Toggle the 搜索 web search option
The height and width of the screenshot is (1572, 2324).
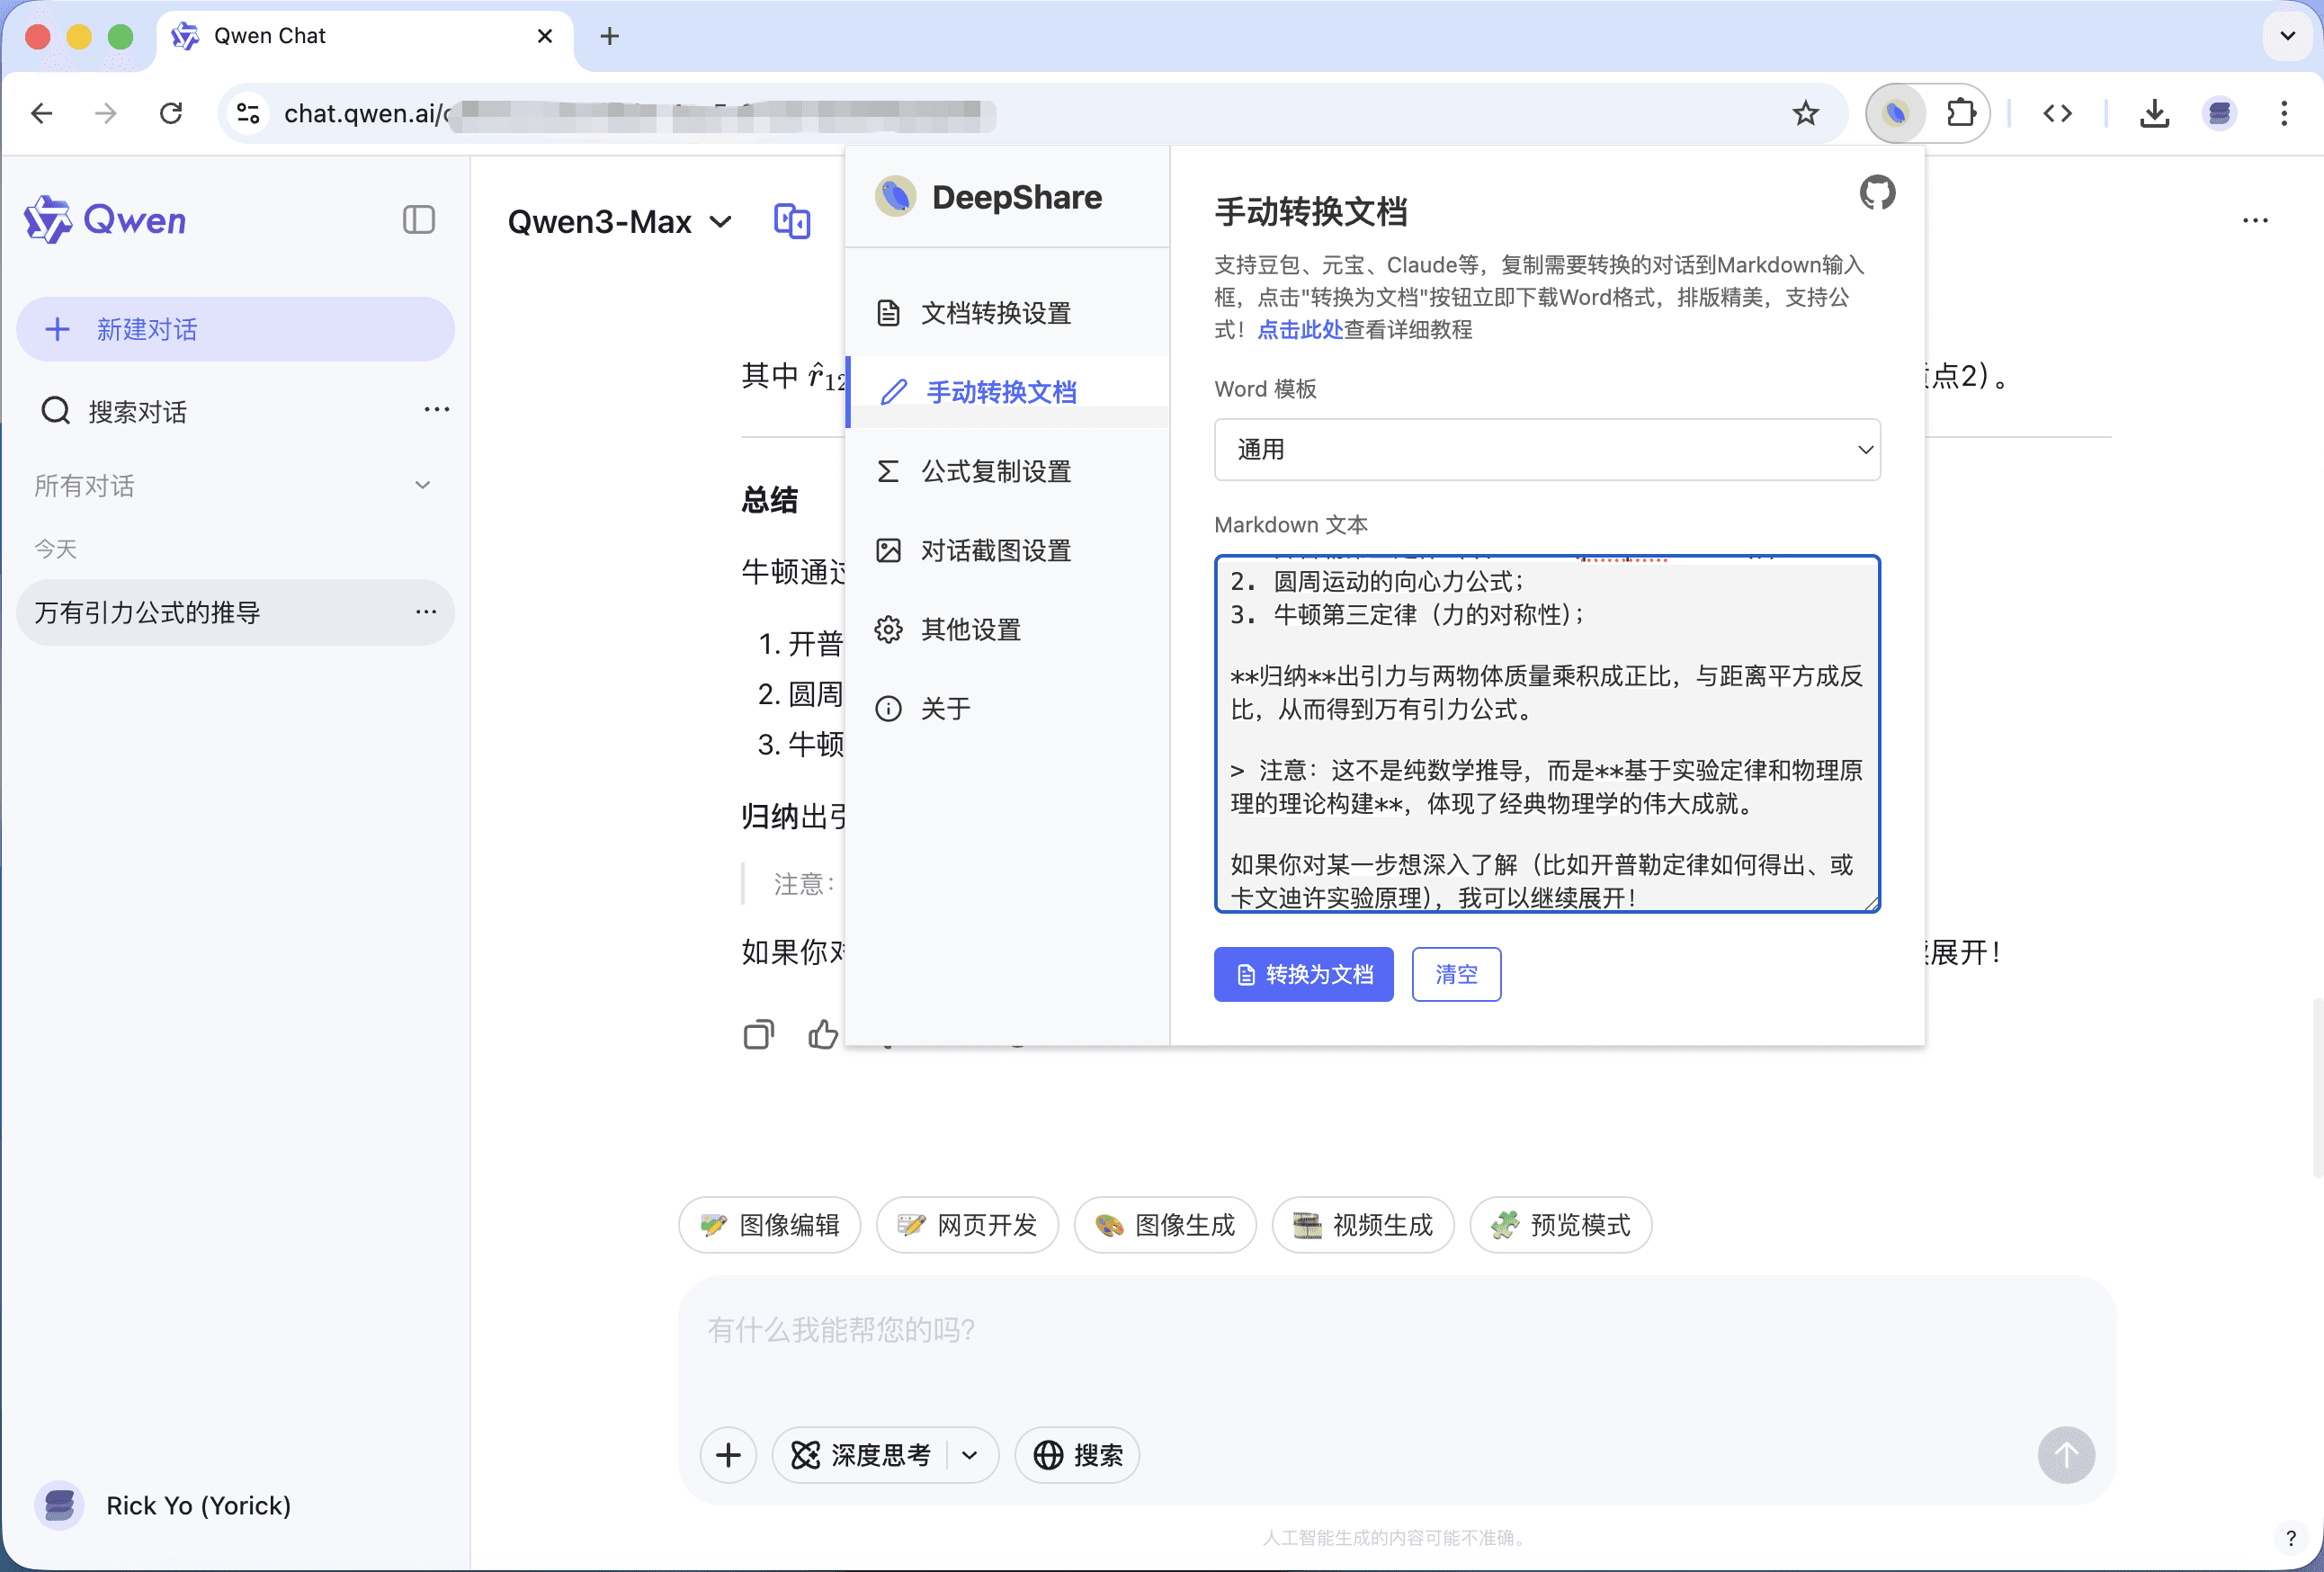[x=1077, y=1455]
